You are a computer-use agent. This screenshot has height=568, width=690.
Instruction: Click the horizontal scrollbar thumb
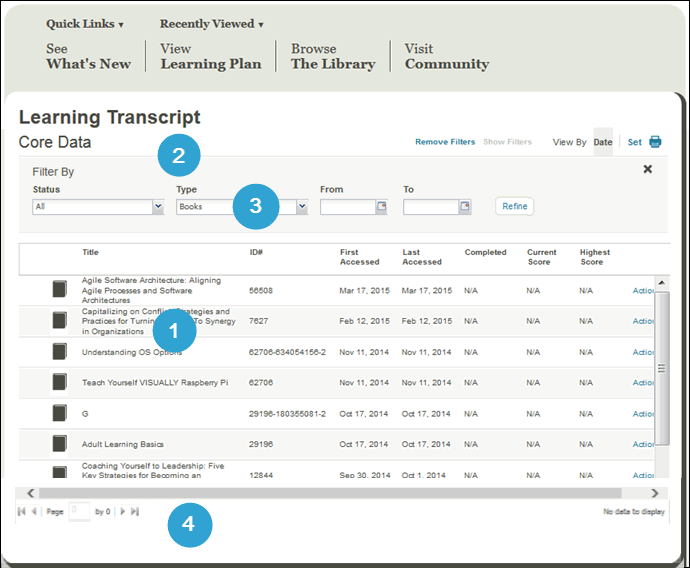click(x=330, y=493)
